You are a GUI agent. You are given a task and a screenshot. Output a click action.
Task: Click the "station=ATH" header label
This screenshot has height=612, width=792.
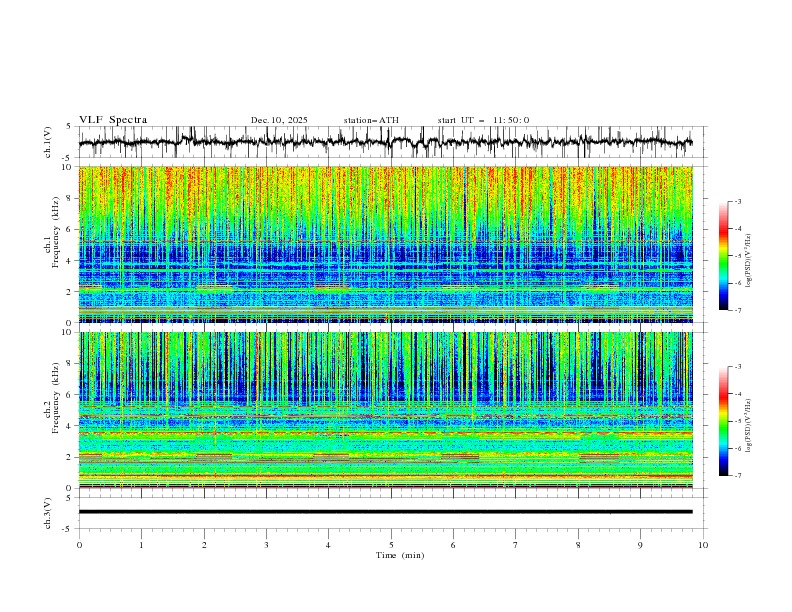371,120
